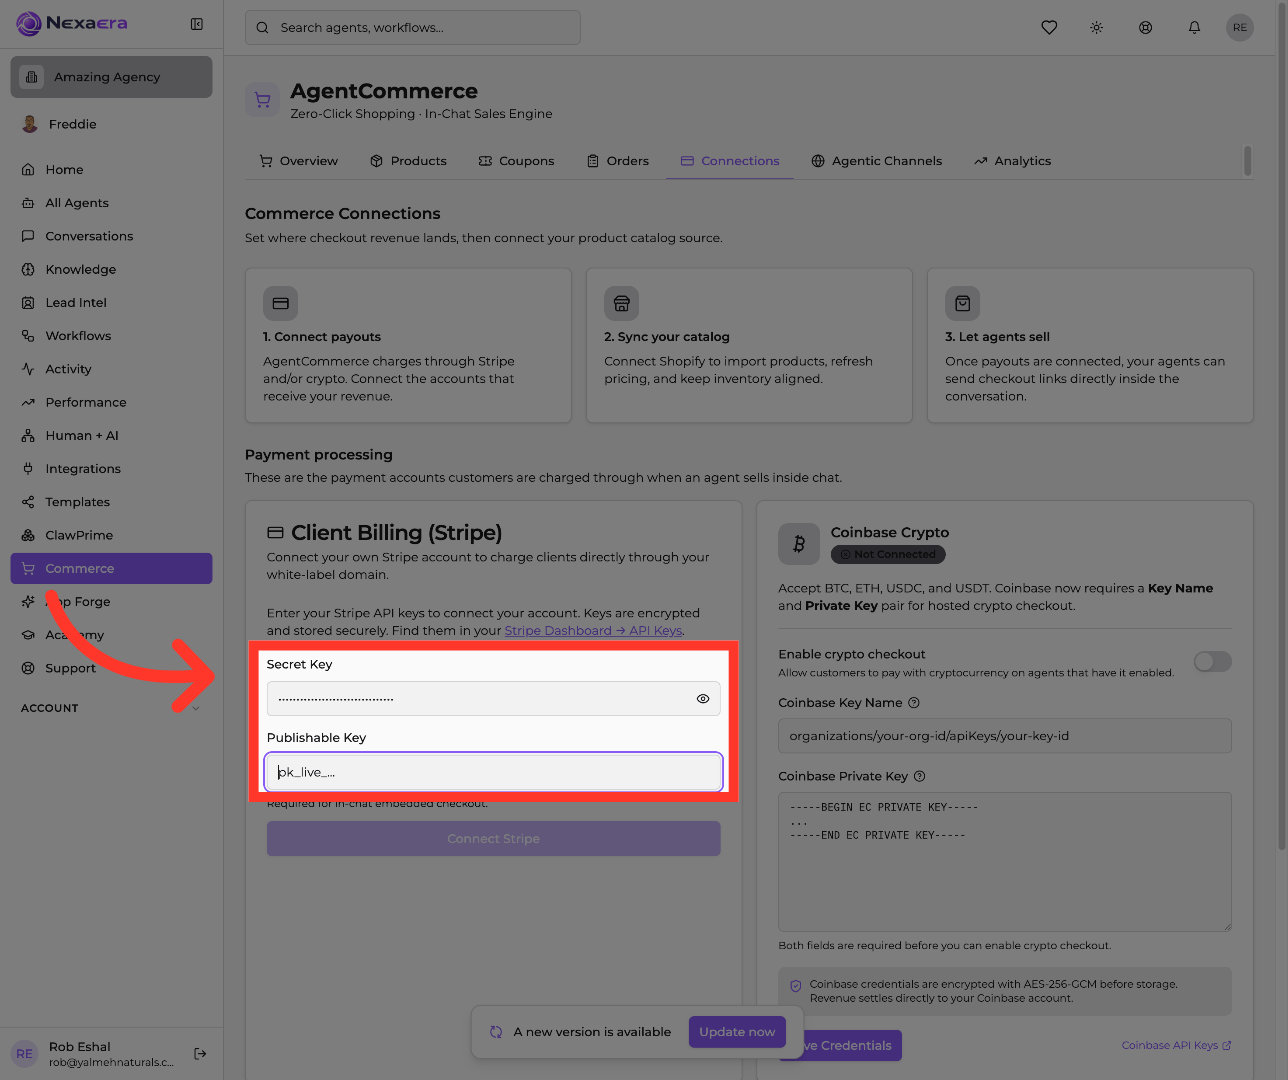Click the Publishable Key input field
Image resolution: width=1288 pixels, height=1080 pixels.
click(x=494, y=772)
